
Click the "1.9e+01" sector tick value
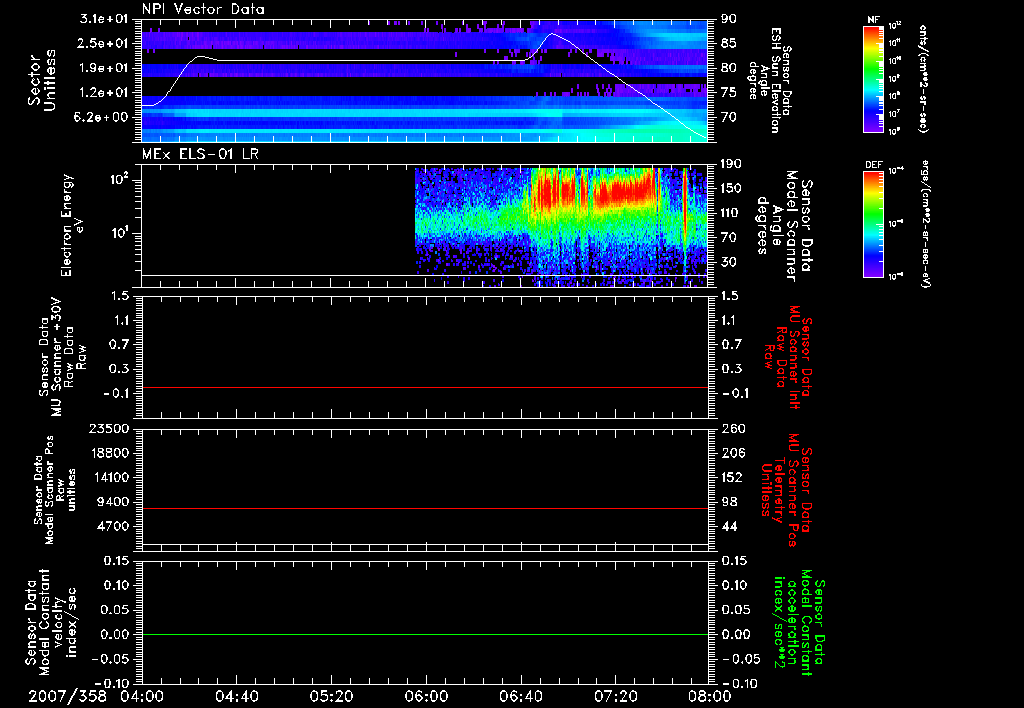[103, 68]
